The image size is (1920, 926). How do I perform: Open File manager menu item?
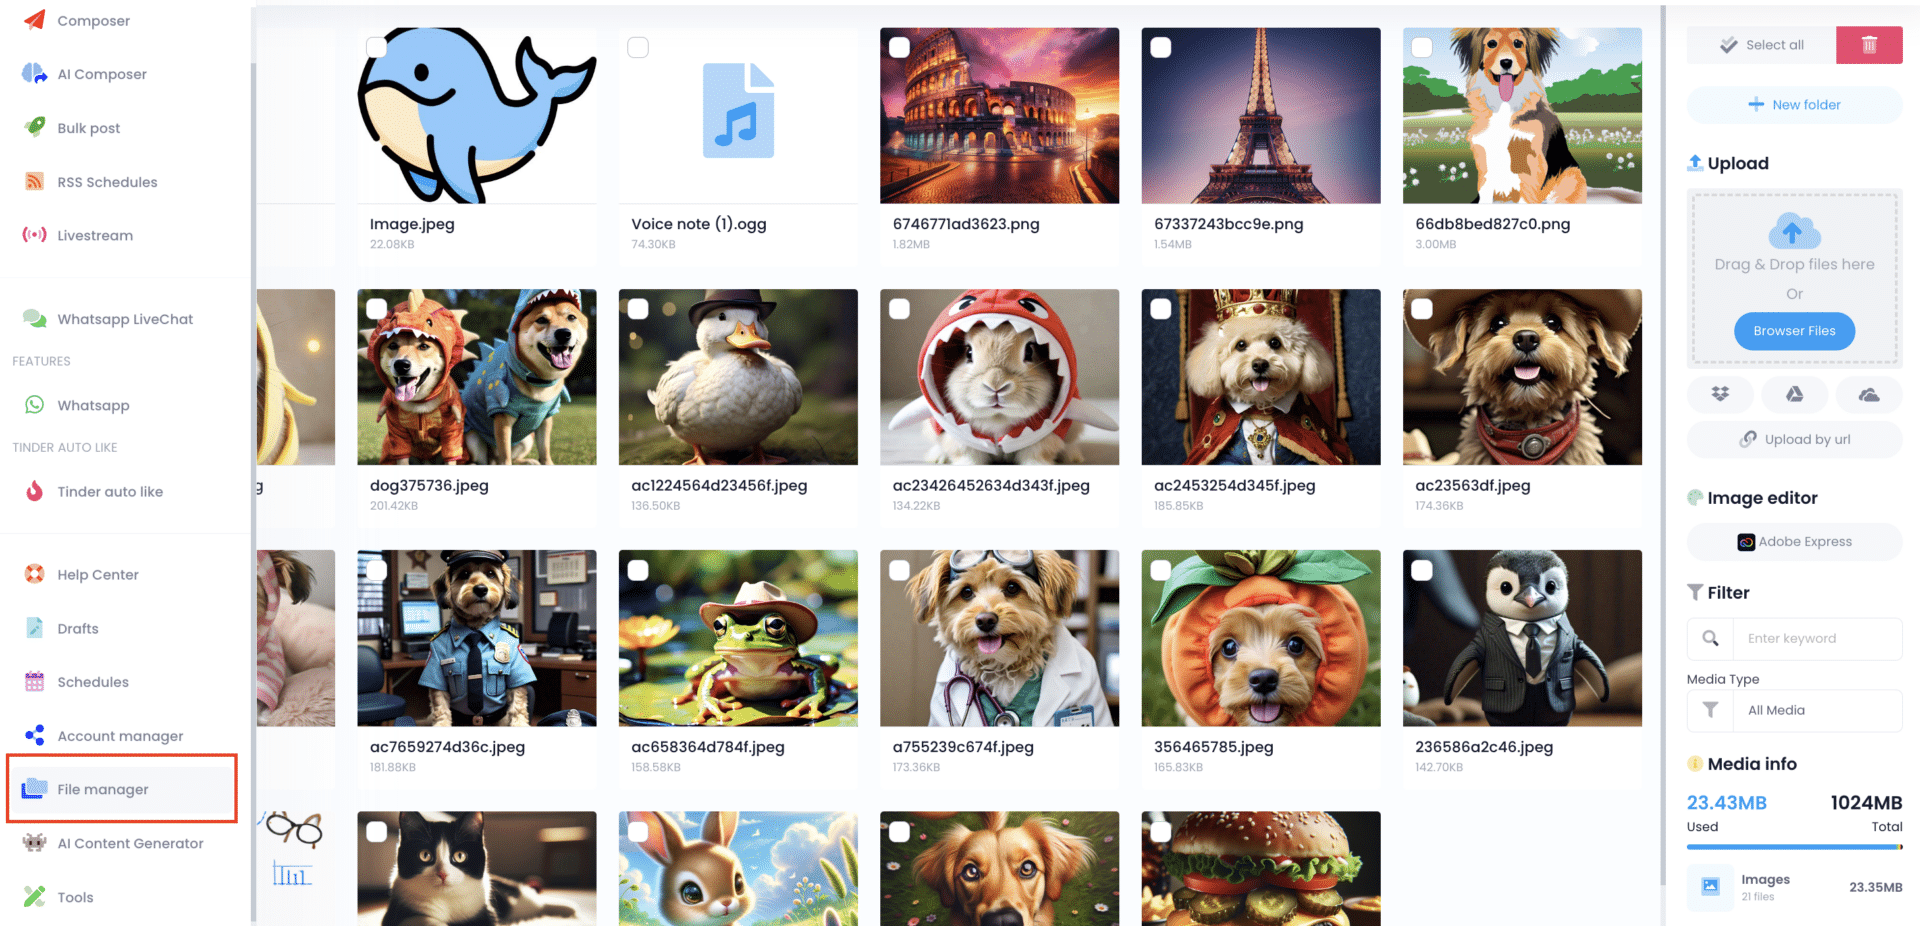pyautogui.click(x=122, y=789)
